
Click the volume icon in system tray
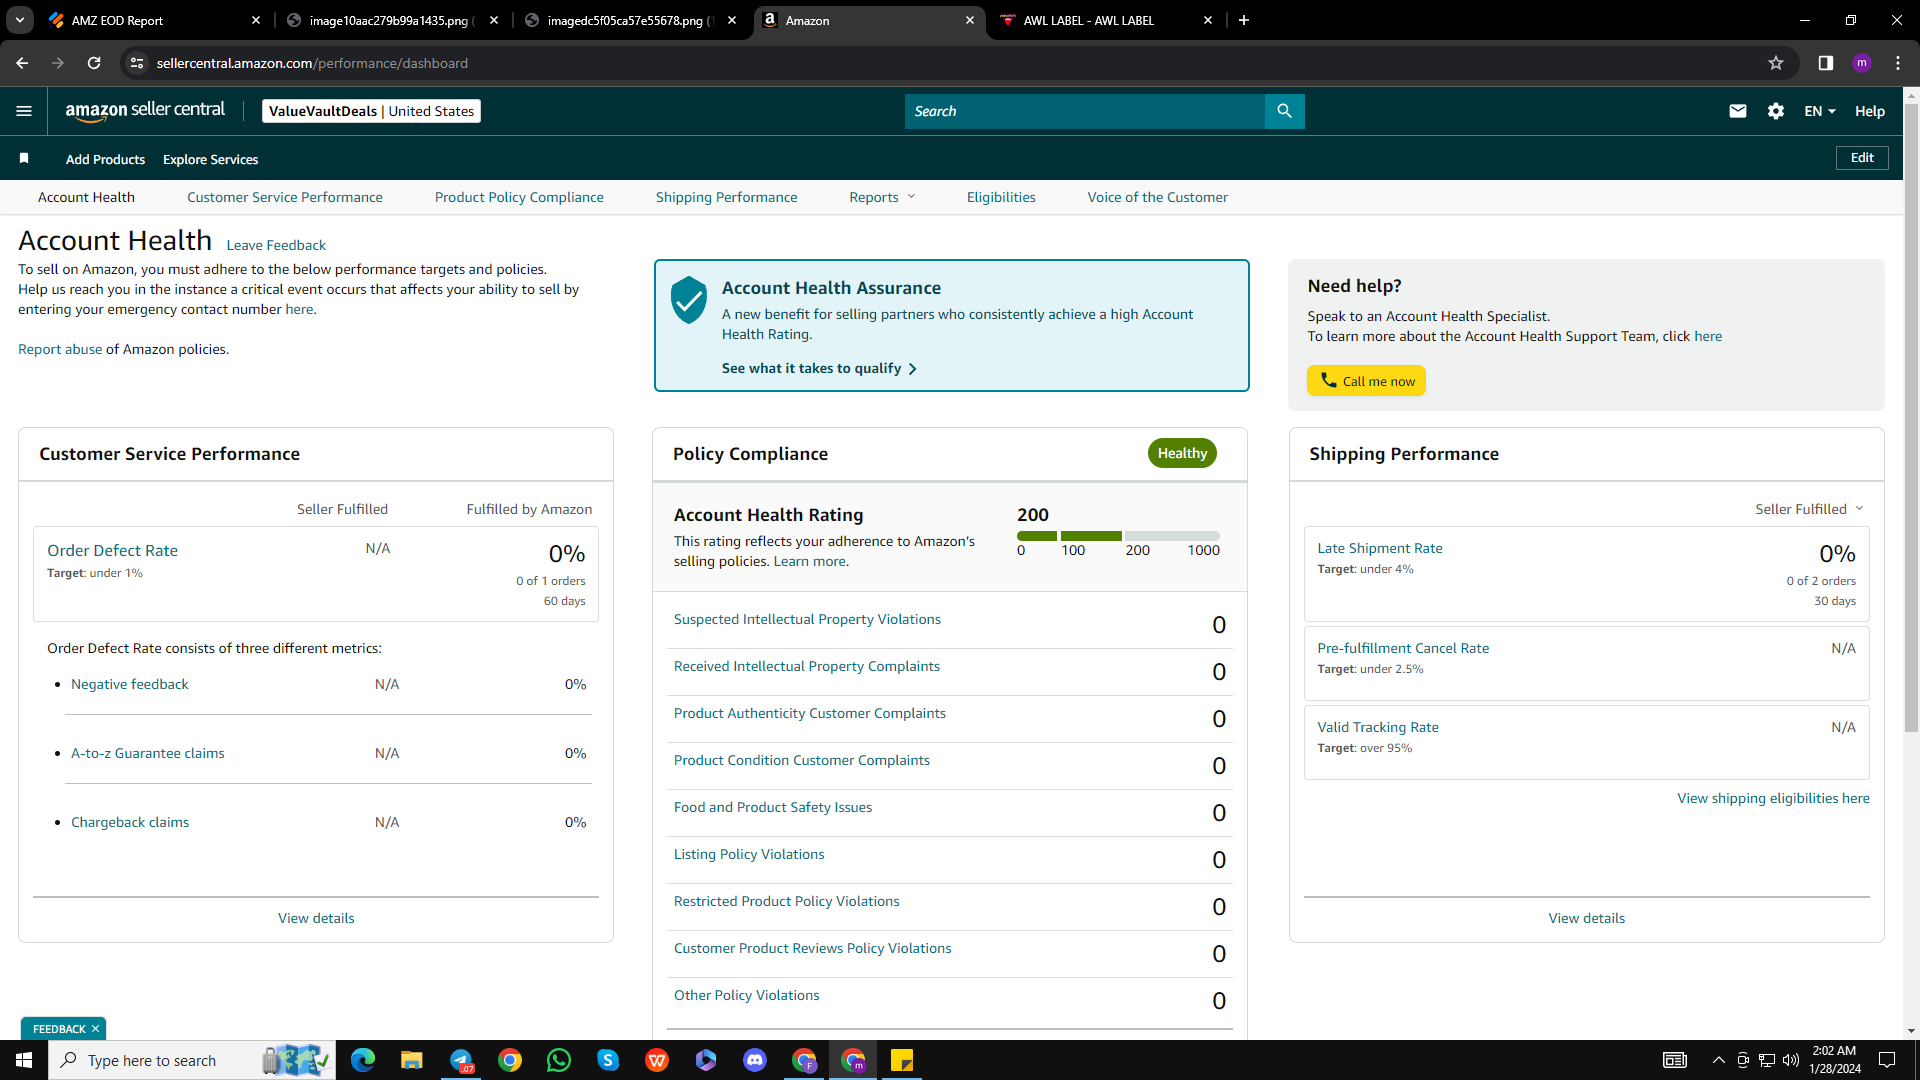point(1791,1060)
